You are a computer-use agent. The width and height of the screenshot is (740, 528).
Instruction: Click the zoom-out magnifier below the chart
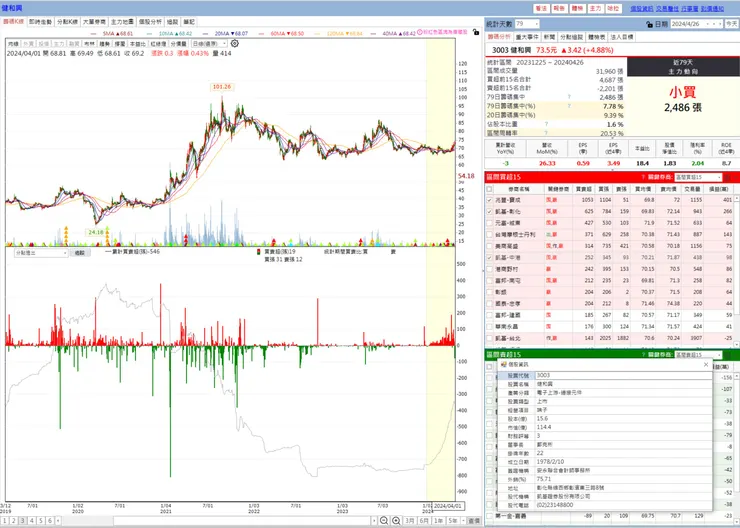[x=384, y=520]
